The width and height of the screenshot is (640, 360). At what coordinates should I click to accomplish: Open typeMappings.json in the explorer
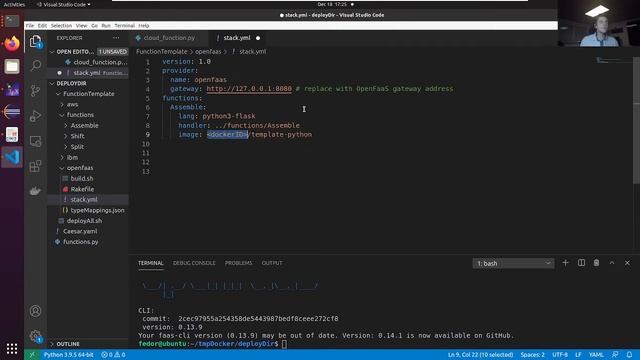click(x=97, y=210)
